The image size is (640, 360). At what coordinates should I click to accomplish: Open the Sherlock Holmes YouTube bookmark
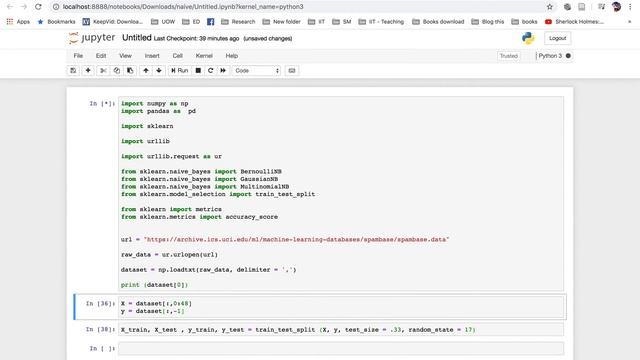click(x=575, y=22)
